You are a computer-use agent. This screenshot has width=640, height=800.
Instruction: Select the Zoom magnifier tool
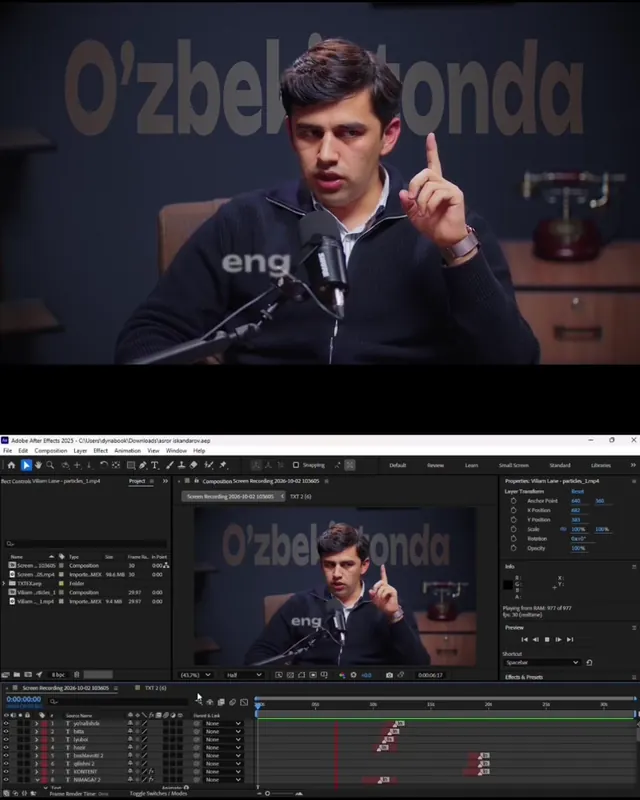(50, 465)
